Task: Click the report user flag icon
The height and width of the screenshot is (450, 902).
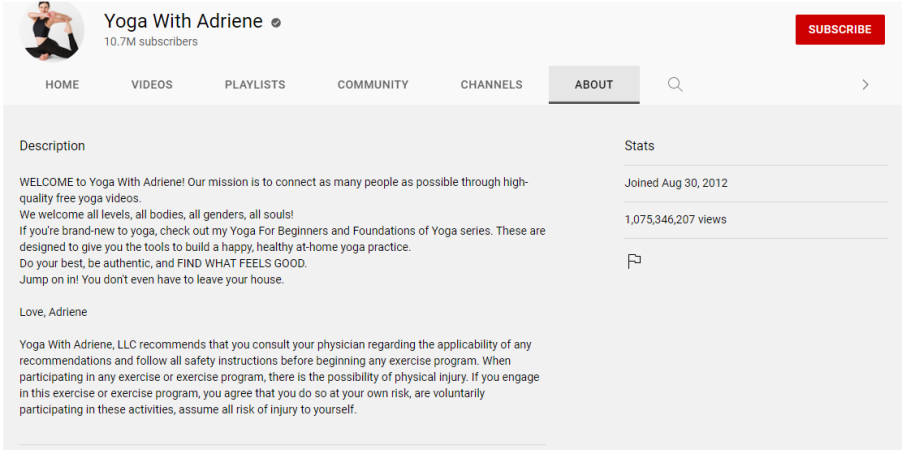Action: [x=634, y=262]
